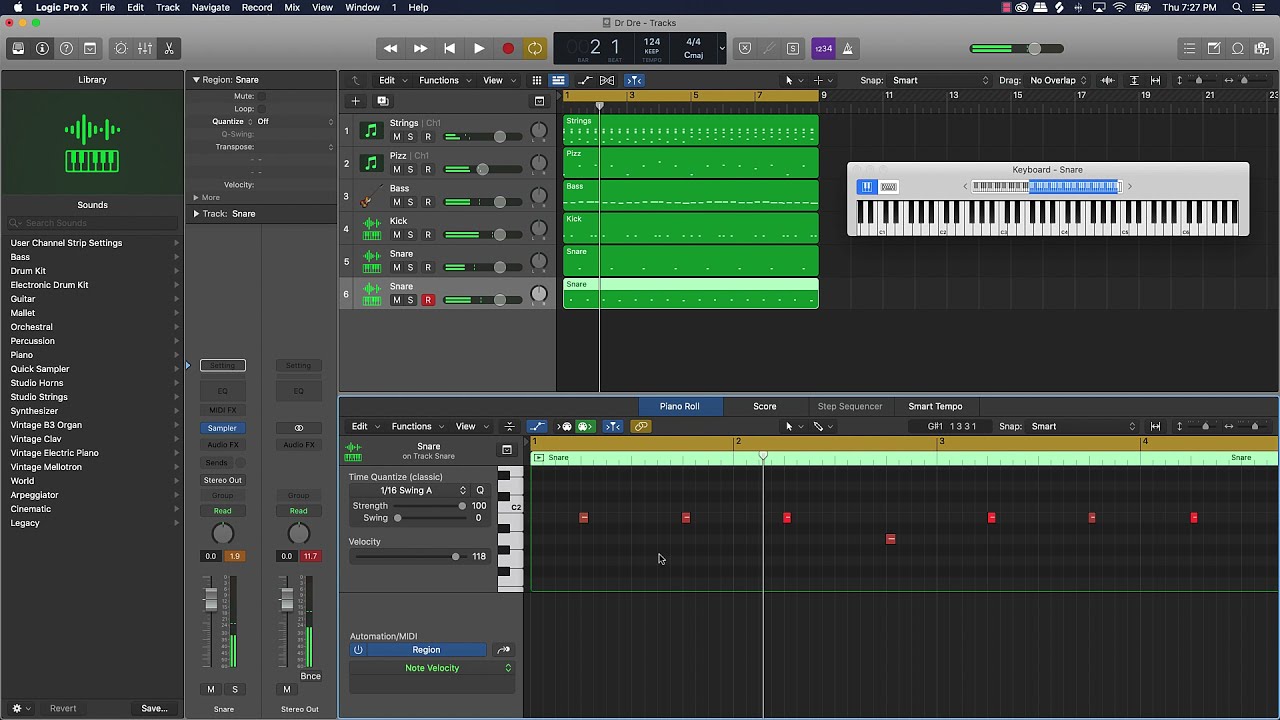Open the Note Pads icon
This screenshot has width=1280, height=720.
[1214, 48]
